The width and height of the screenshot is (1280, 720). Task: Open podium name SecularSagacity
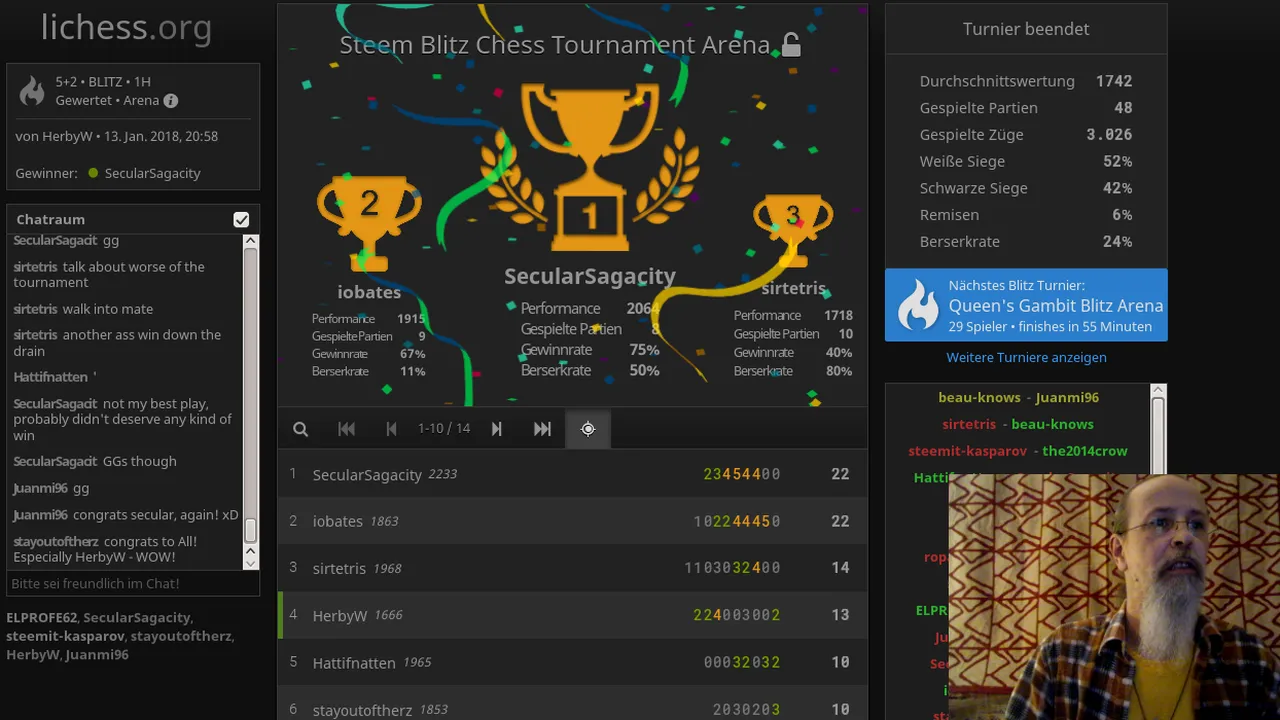pyautogui.click(x=590, y=276)
